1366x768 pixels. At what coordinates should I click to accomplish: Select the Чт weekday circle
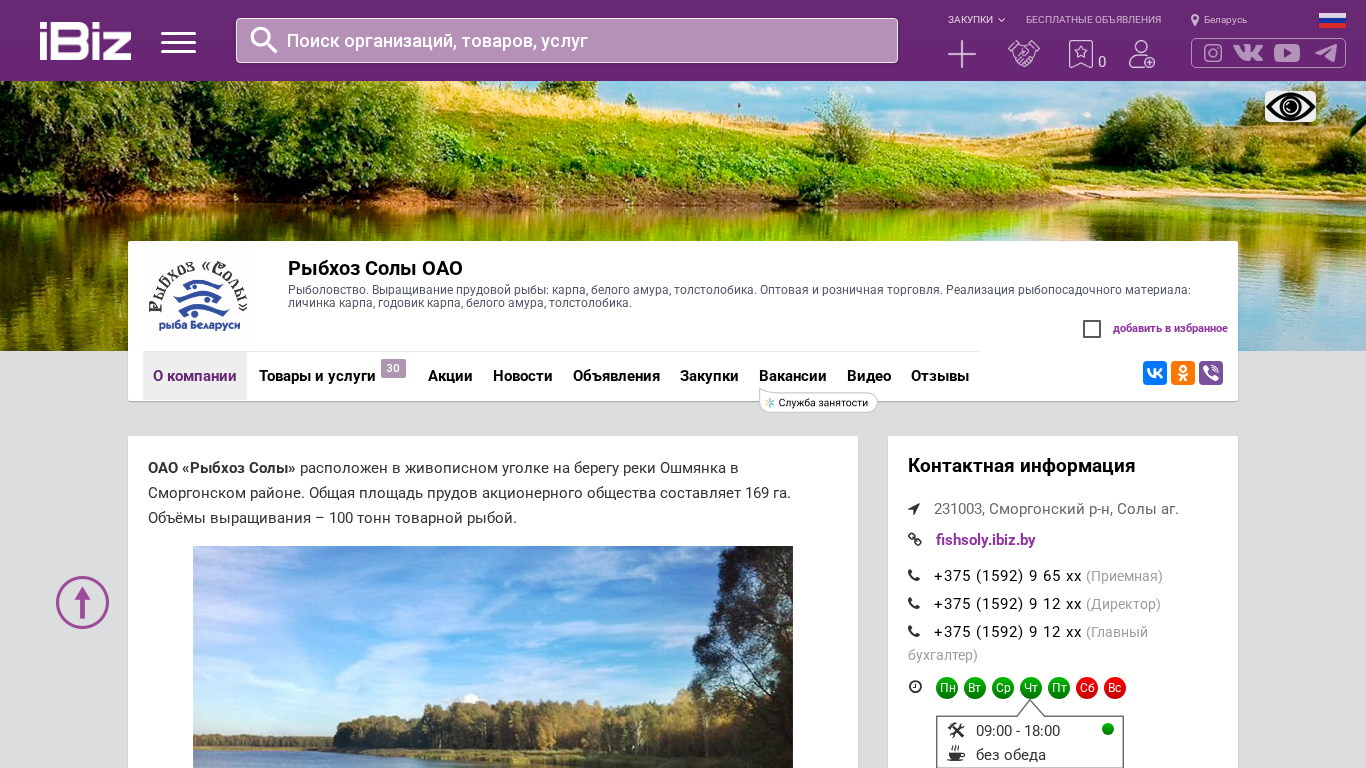coord(1031,688)
